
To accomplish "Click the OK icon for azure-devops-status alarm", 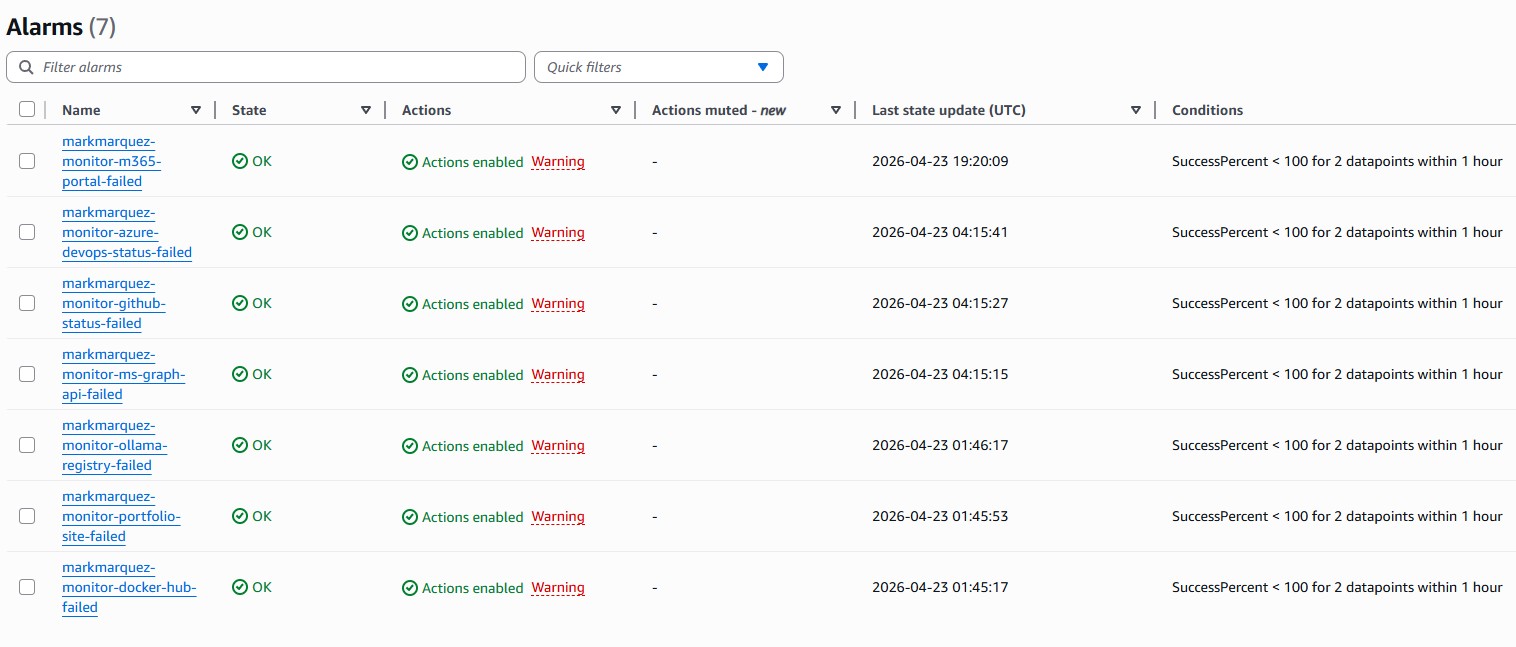I will [238, 232].
